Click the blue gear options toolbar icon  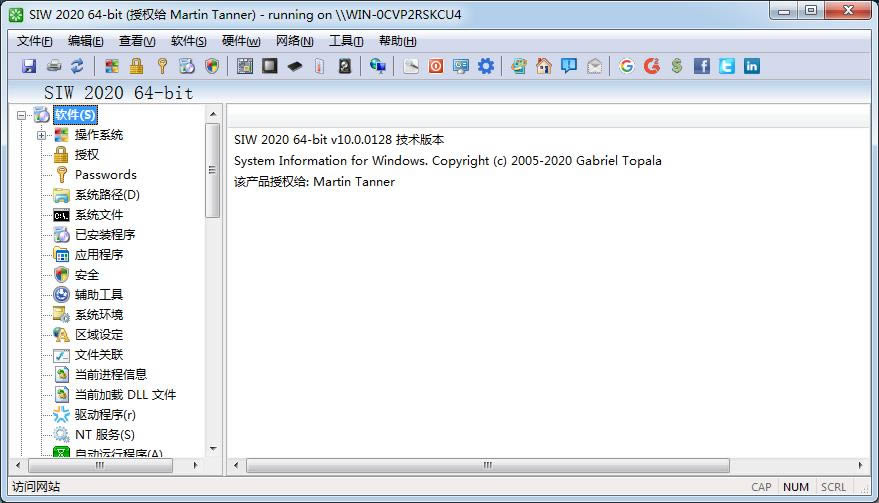[485, 66]
